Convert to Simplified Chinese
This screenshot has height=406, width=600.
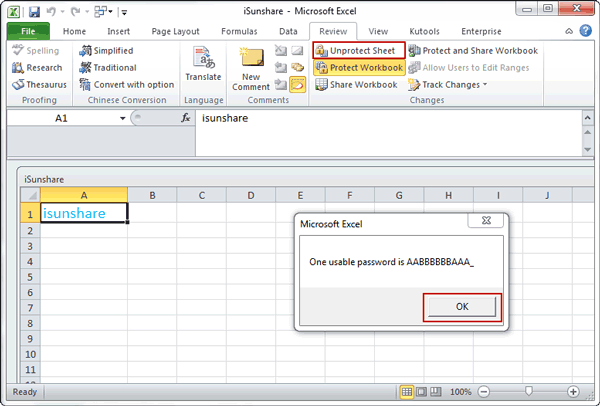point(106,51)
